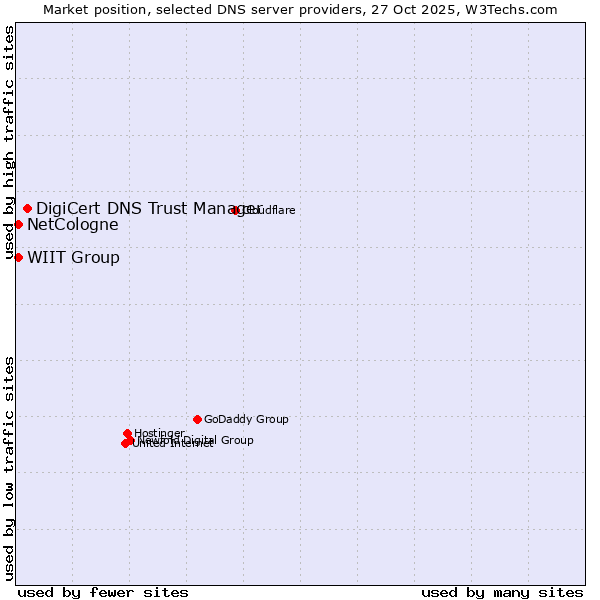Click the GoDaddy Group label text

pos(246,420)
